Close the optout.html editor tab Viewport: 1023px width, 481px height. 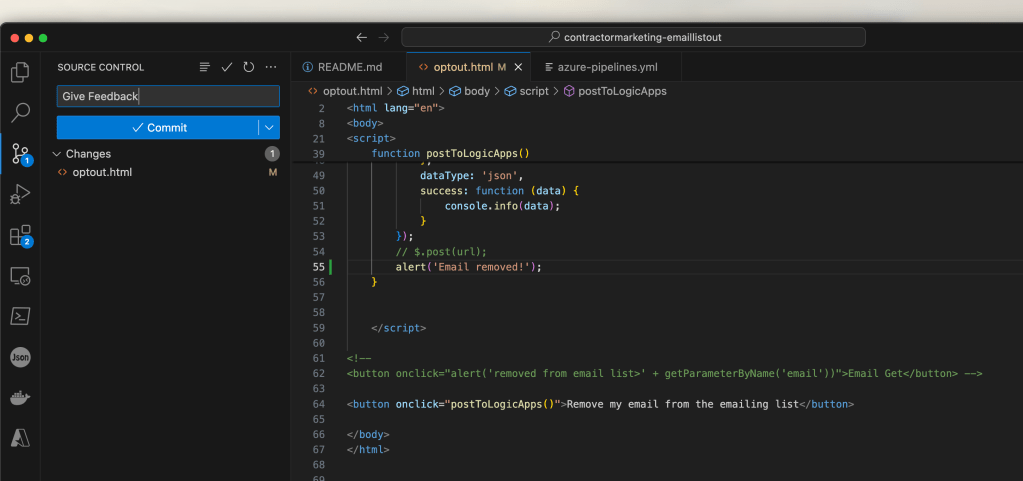[x=519, y=67]
